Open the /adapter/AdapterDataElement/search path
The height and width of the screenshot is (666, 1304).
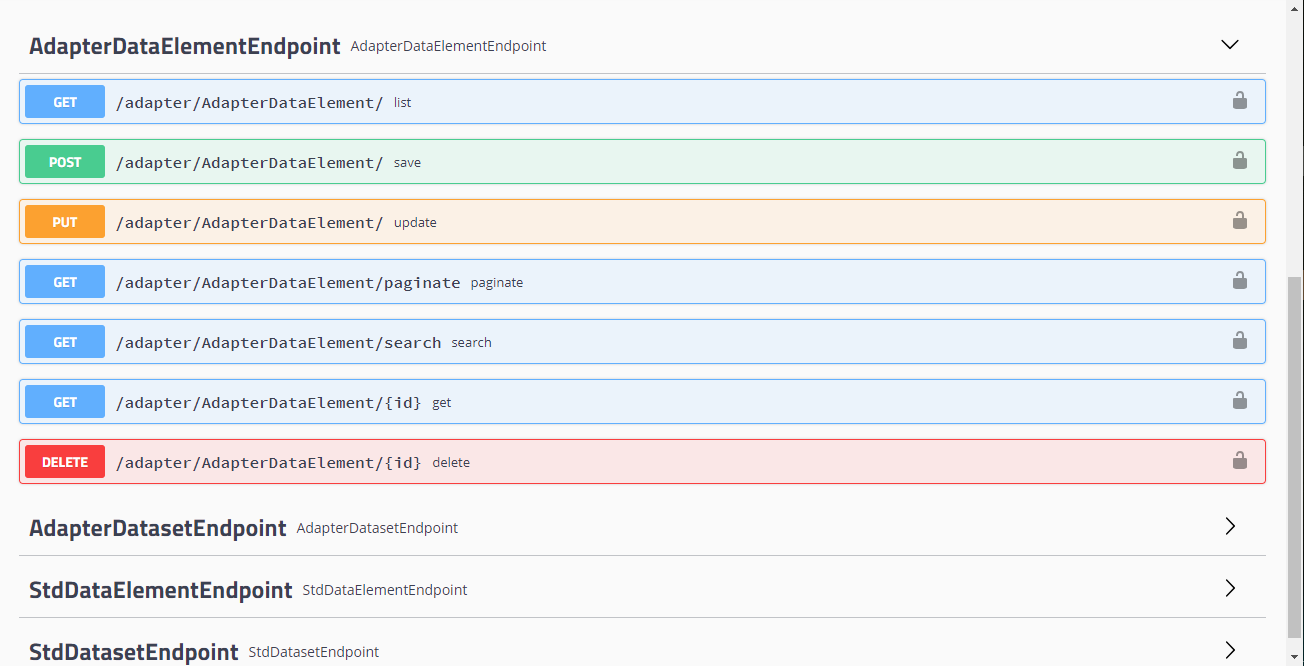pyautogui.click(x=278, y=343)
